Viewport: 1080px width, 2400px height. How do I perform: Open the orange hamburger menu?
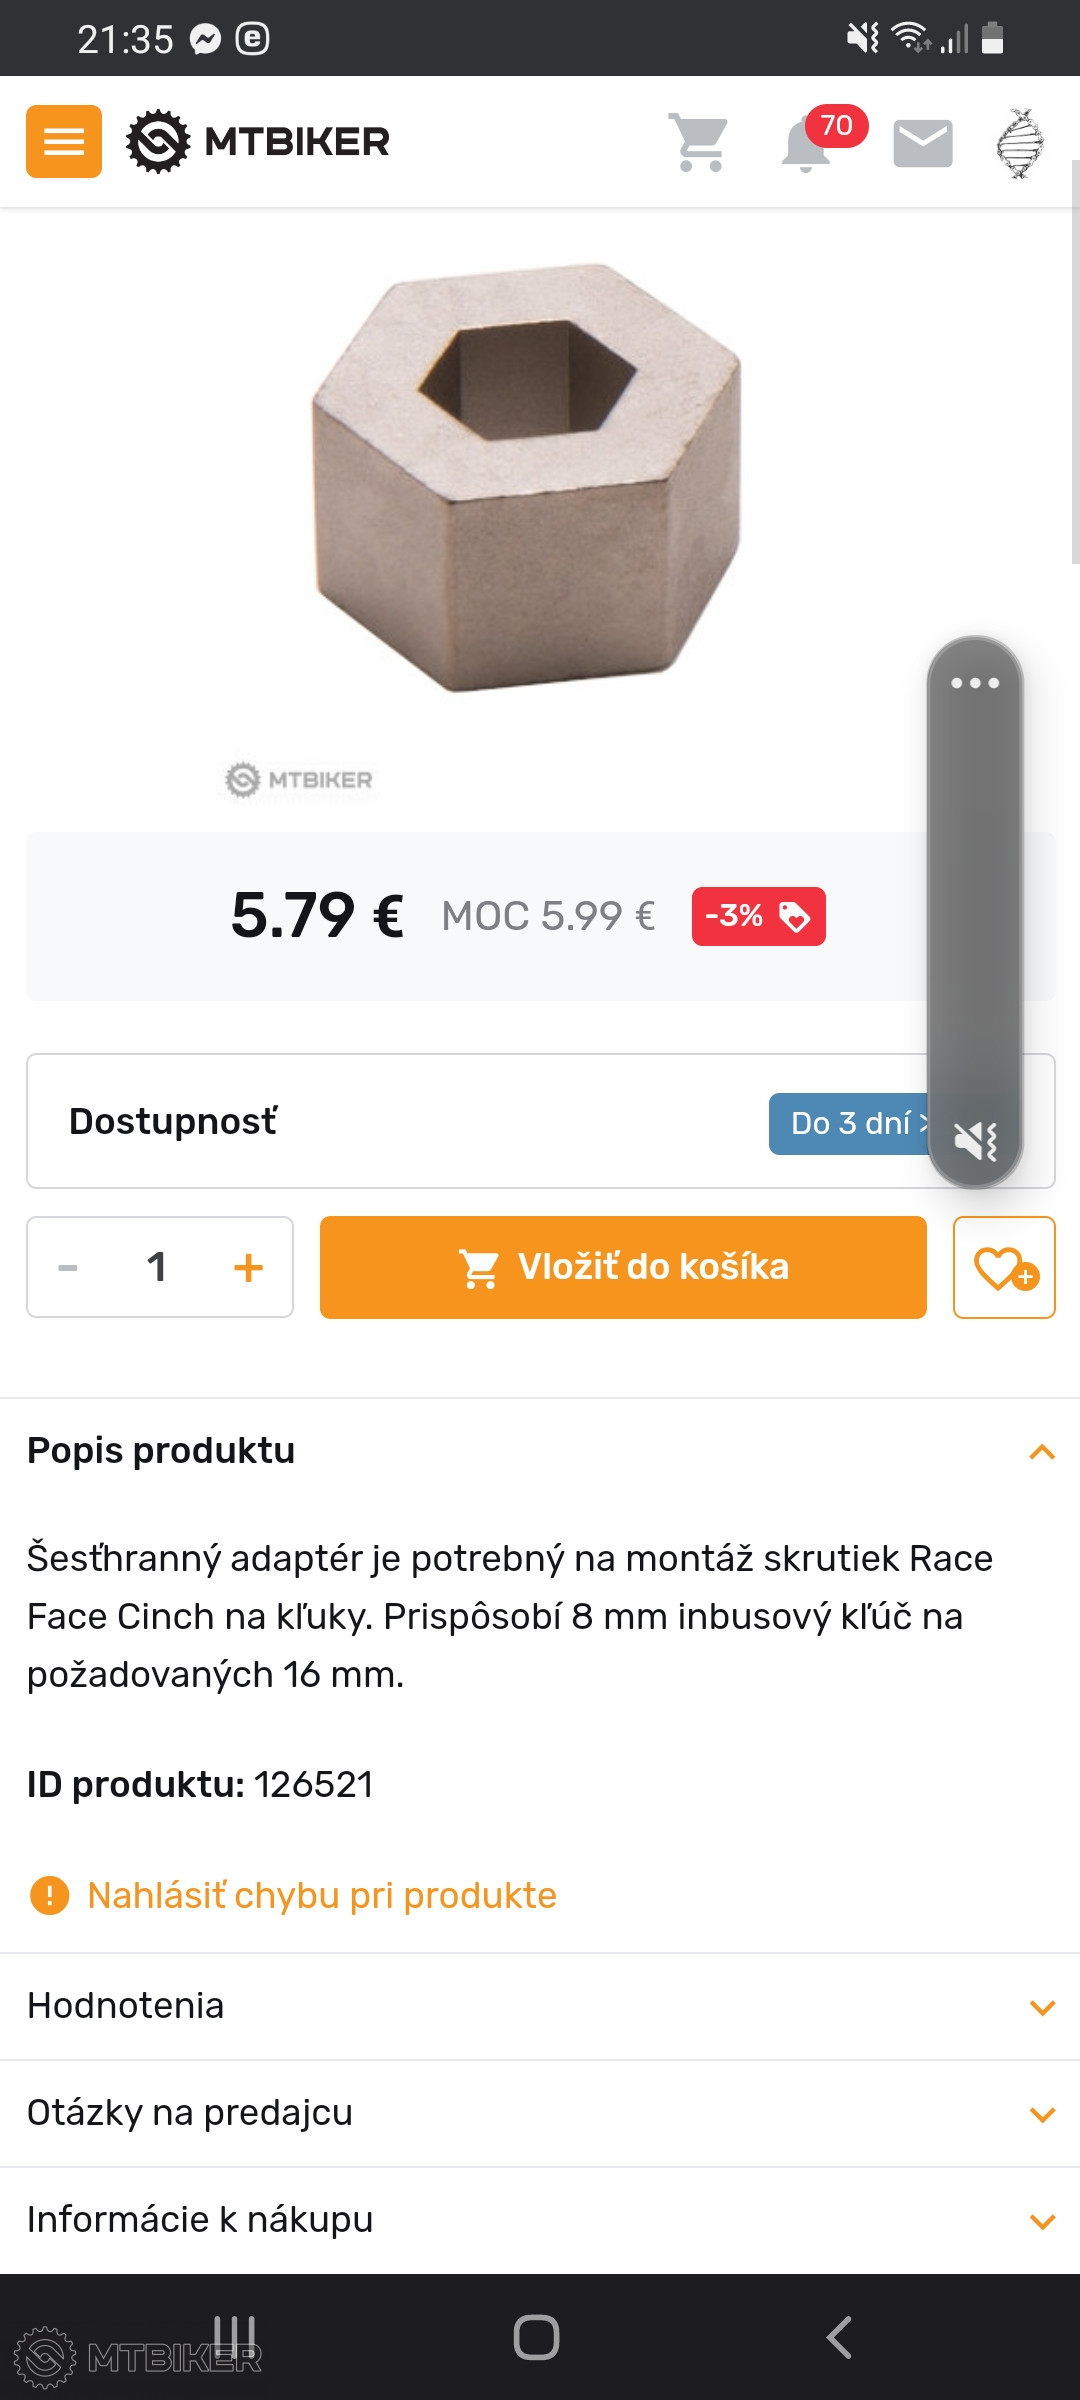click(64, 142)
